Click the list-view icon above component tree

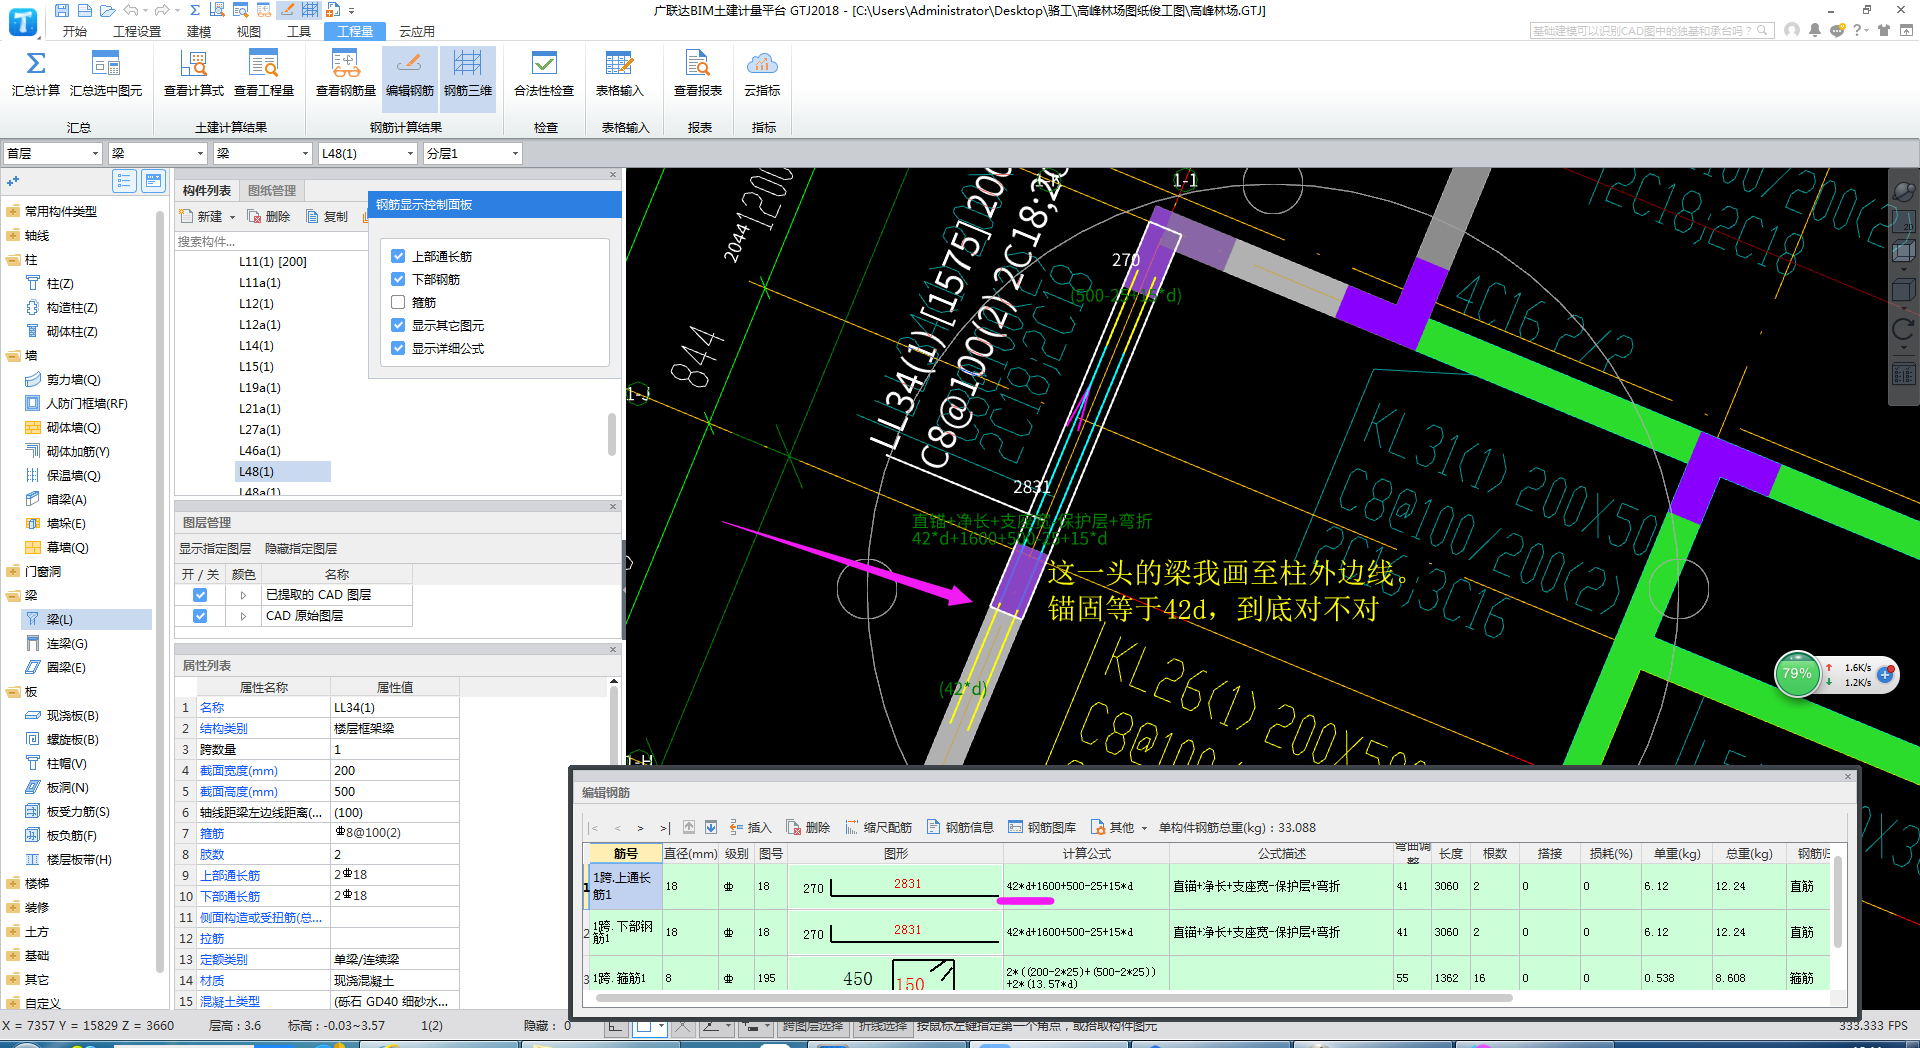click(x=124, y=181)
